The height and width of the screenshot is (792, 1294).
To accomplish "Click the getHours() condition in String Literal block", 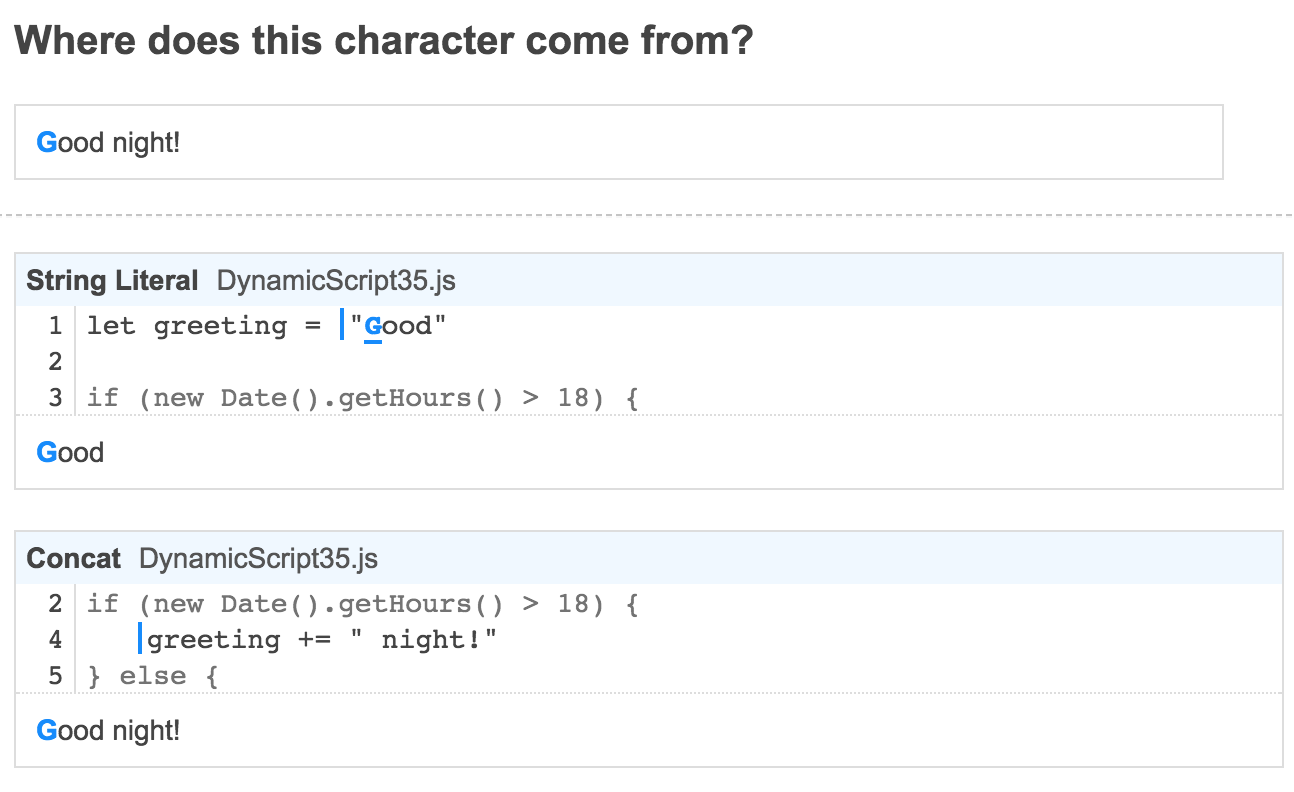I will coord(362,398).
